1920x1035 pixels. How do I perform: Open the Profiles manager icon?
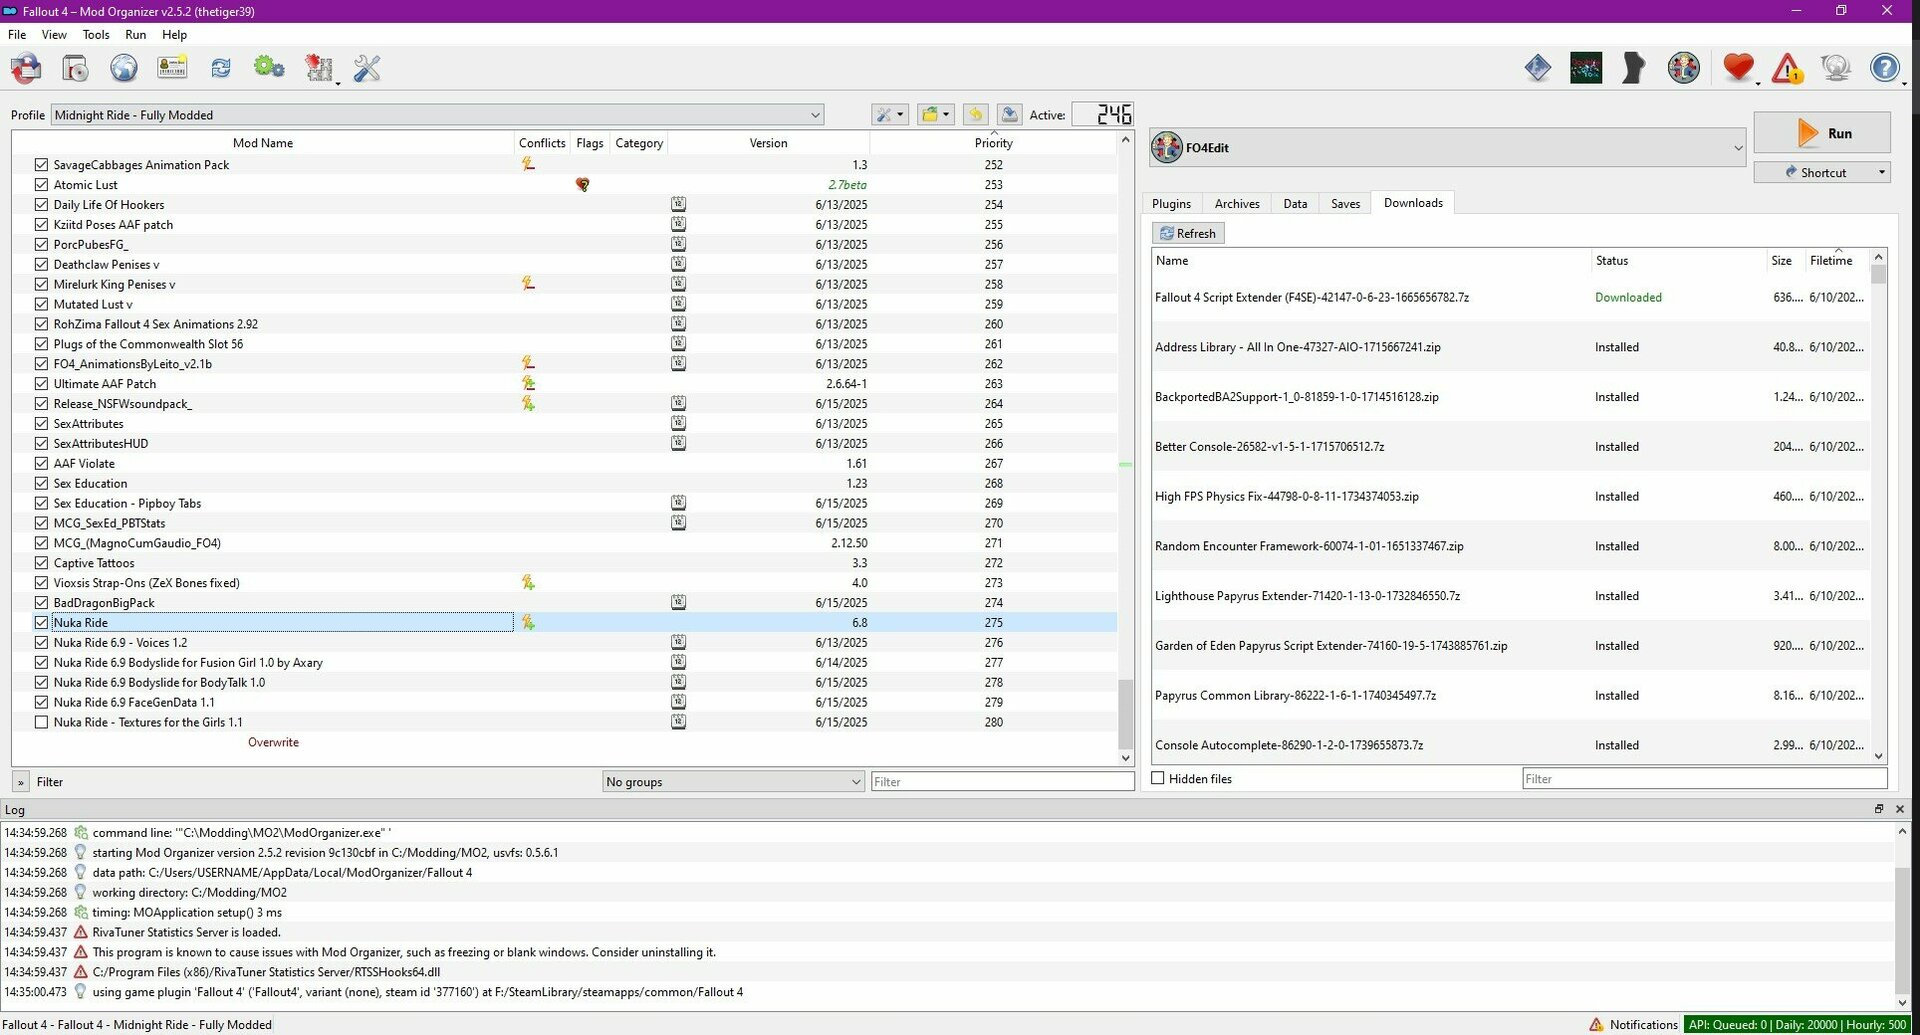tap(172, 68)
